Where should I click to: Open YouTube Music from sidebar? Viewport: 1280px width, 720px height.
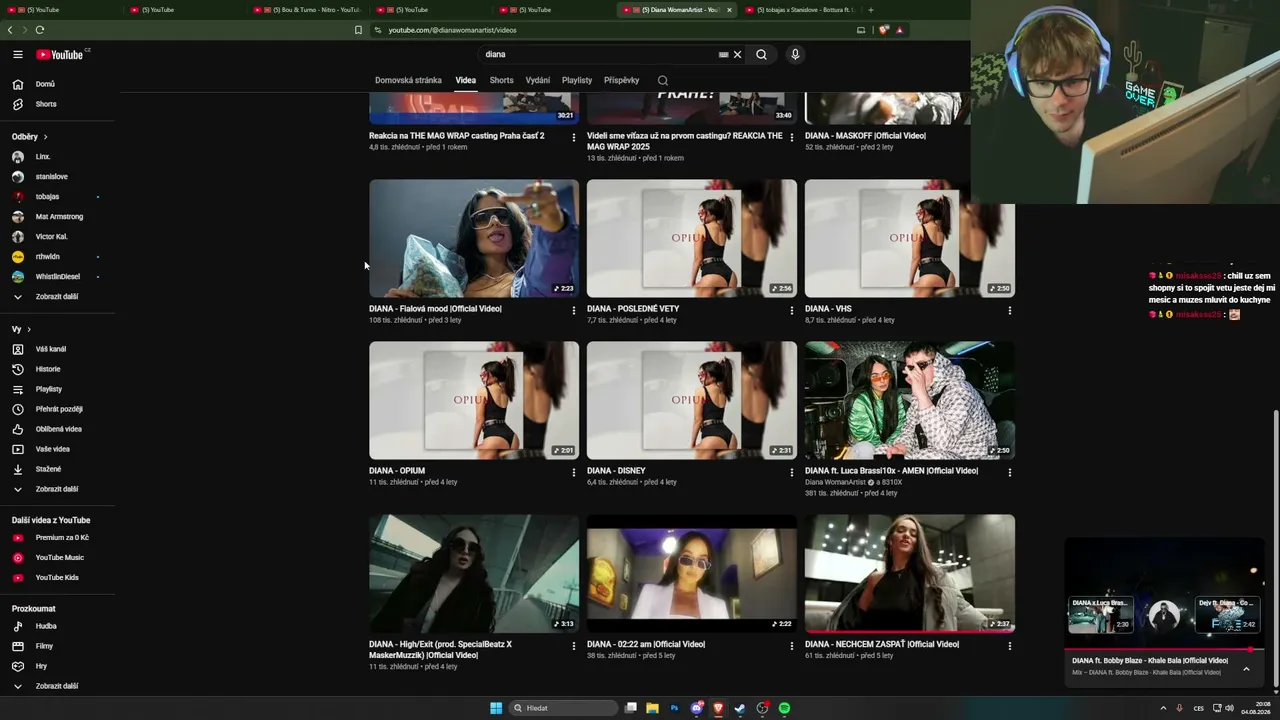[x=60, y=557]
